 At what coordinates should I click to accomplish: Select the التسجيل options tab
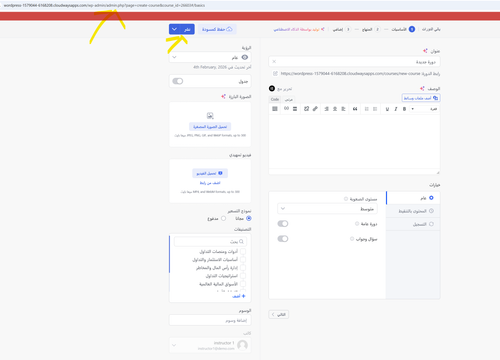[x=413, y=224]
